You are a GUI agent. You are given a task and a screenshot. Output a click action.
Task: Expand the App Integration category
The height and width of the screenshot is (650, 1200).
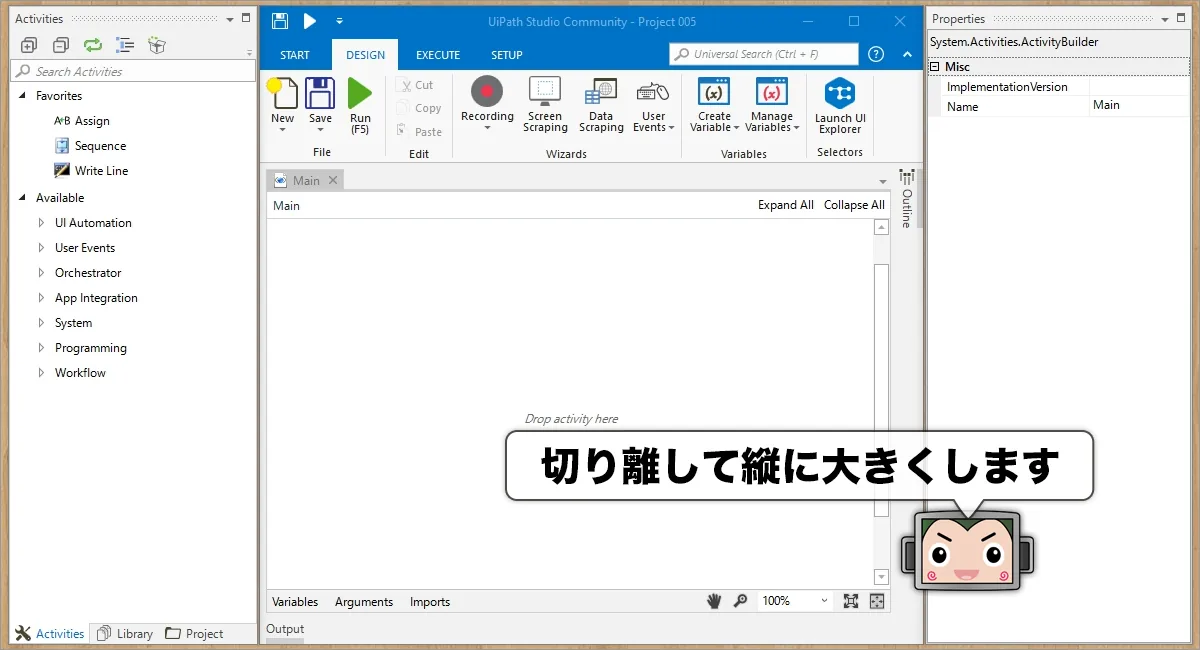pos(41,298)
